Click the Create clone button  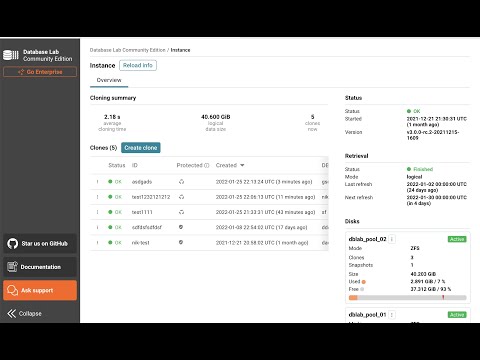pos(141,148)
